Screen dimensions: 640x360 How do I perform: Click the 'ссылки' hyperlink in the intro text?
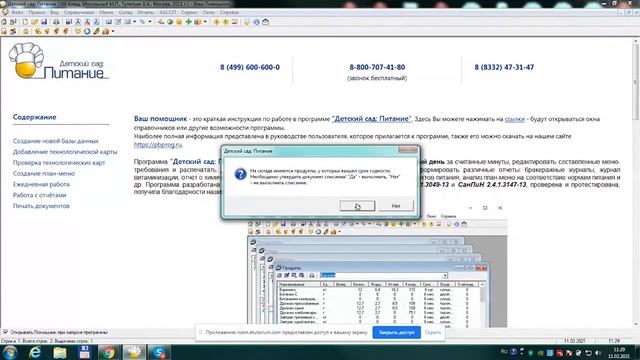click(x=514, y=119)
